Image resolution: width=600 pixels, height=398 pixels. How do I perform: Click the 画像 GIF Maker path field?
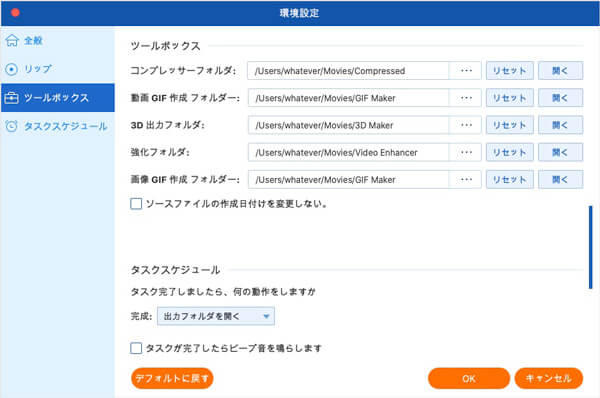pos(348,179)
